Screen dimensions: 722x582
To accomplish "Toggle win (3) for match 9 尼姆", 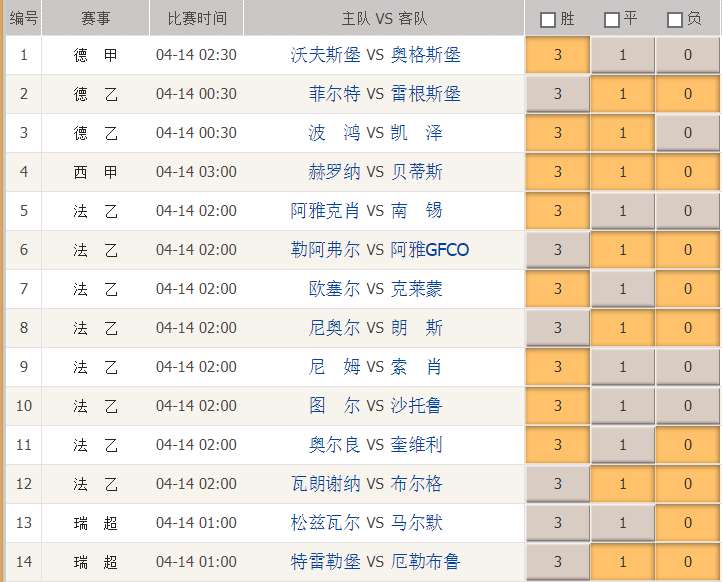I will coord(558,367).
